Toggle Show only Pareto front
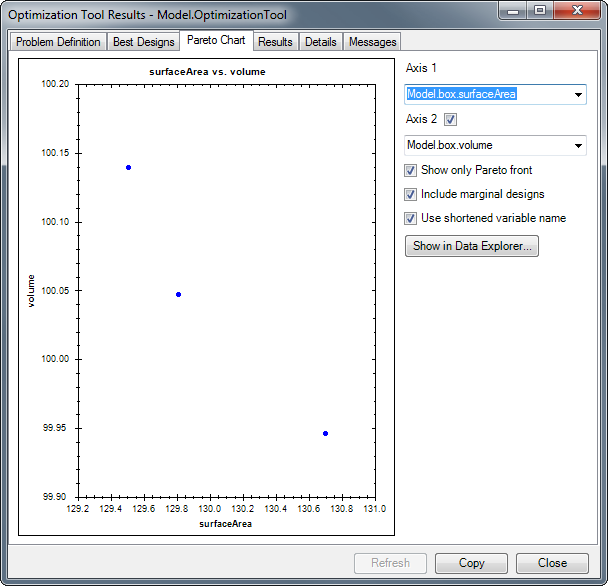The height and width of the screenshot is (586, 608). pyautogui.click(x=411, y=171)
